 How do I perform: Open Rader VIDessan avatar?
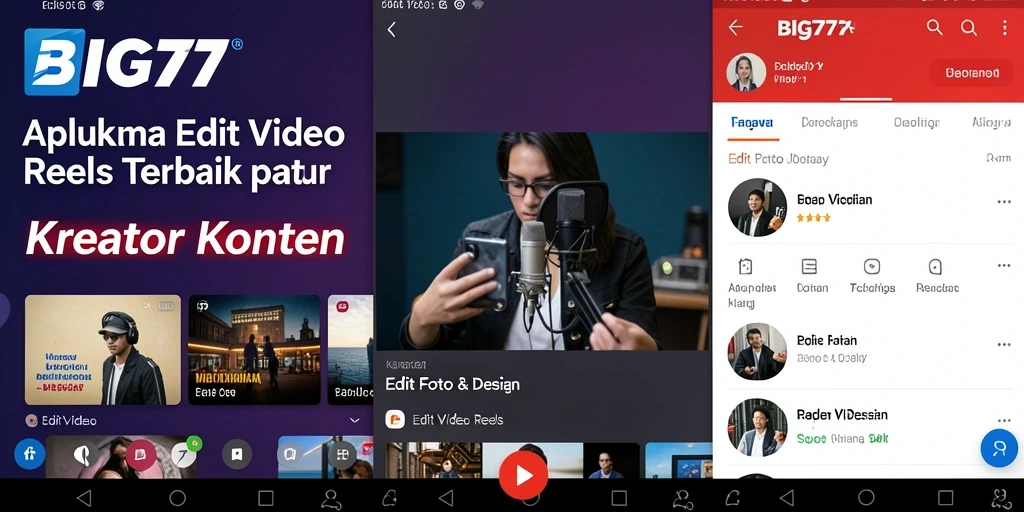758,427
